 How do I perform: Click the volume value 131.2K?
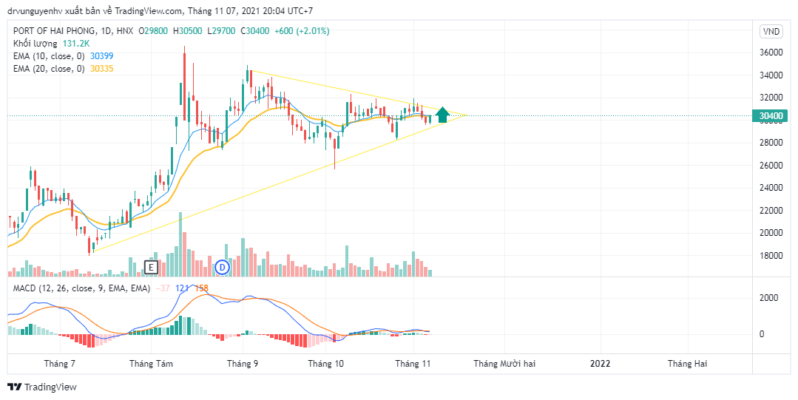(76, 44)
